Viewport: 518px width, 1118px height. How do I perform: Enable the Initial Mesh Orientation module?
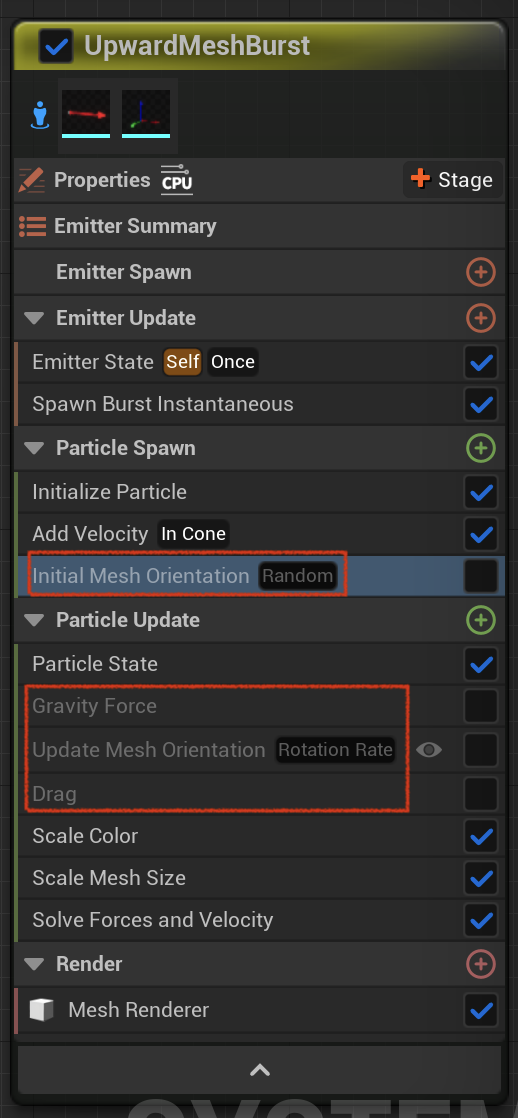click(480, 576)
